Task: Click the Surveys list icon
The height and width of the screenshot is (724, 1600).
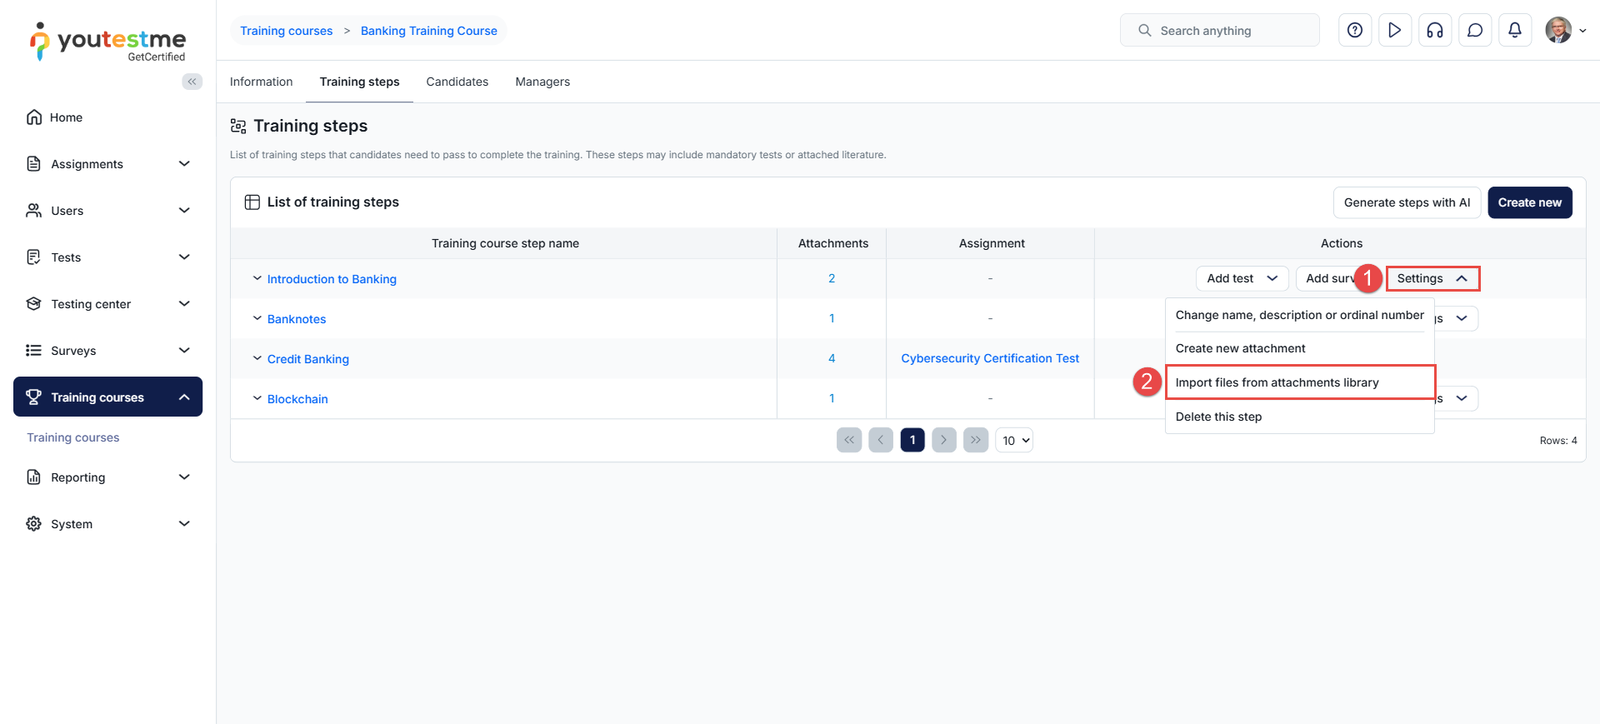Action: click(34, 350)
